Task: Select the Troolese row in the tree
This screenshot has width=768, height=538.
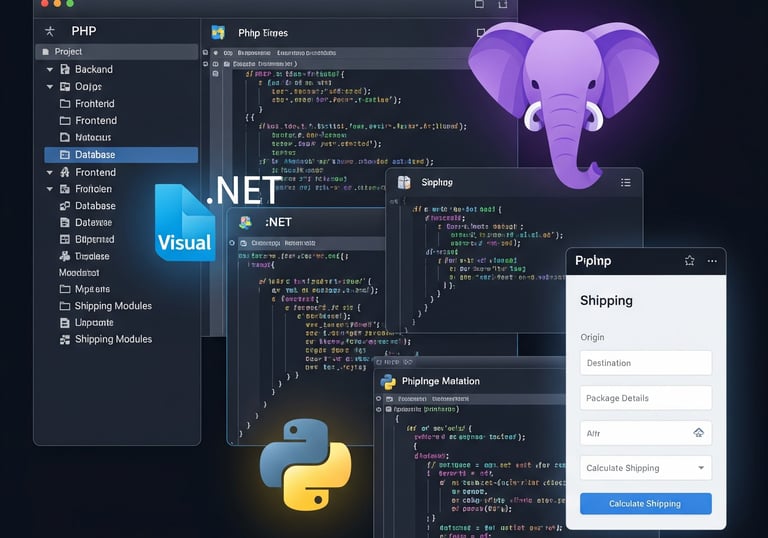Action: [x=121, y=256]
